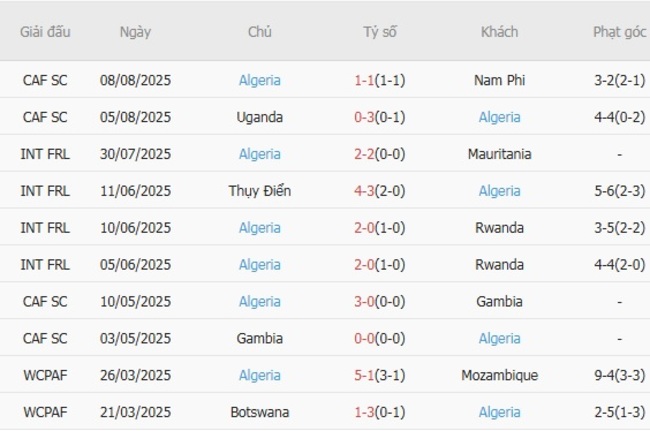This screenshot has width=650, height=431.
Task: Click Algeria in the Thụy Điển match row
Action: 499,191
